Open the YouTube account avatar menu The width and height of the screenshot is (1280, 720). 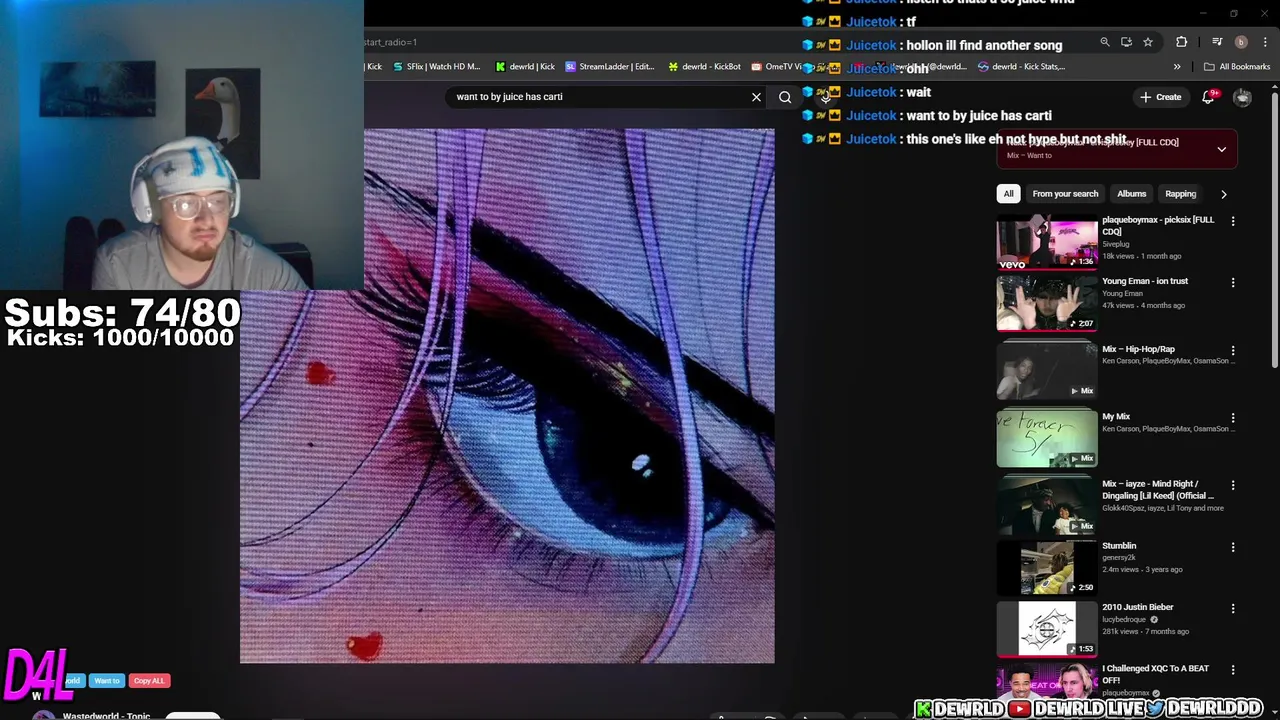[1242, 97]
